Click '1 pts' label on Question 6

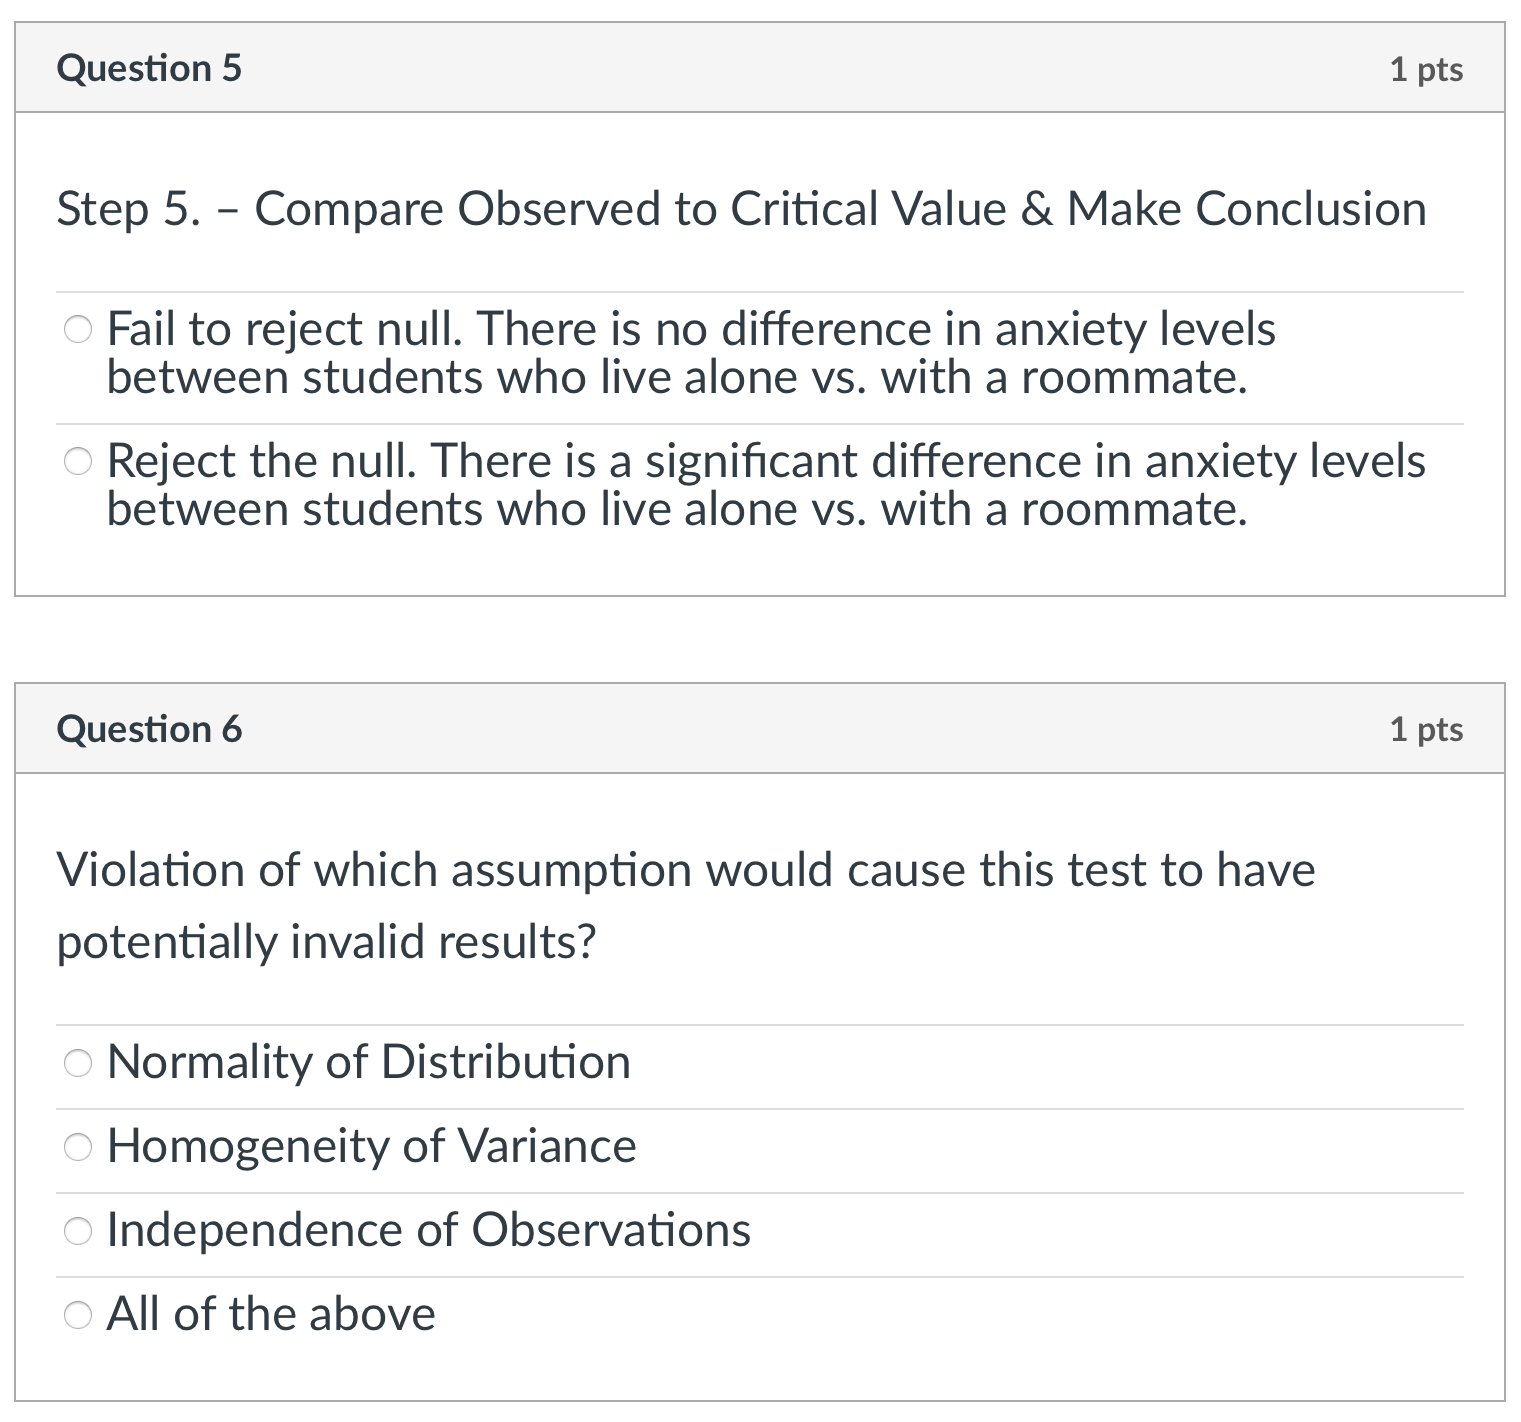point(1424,729)
